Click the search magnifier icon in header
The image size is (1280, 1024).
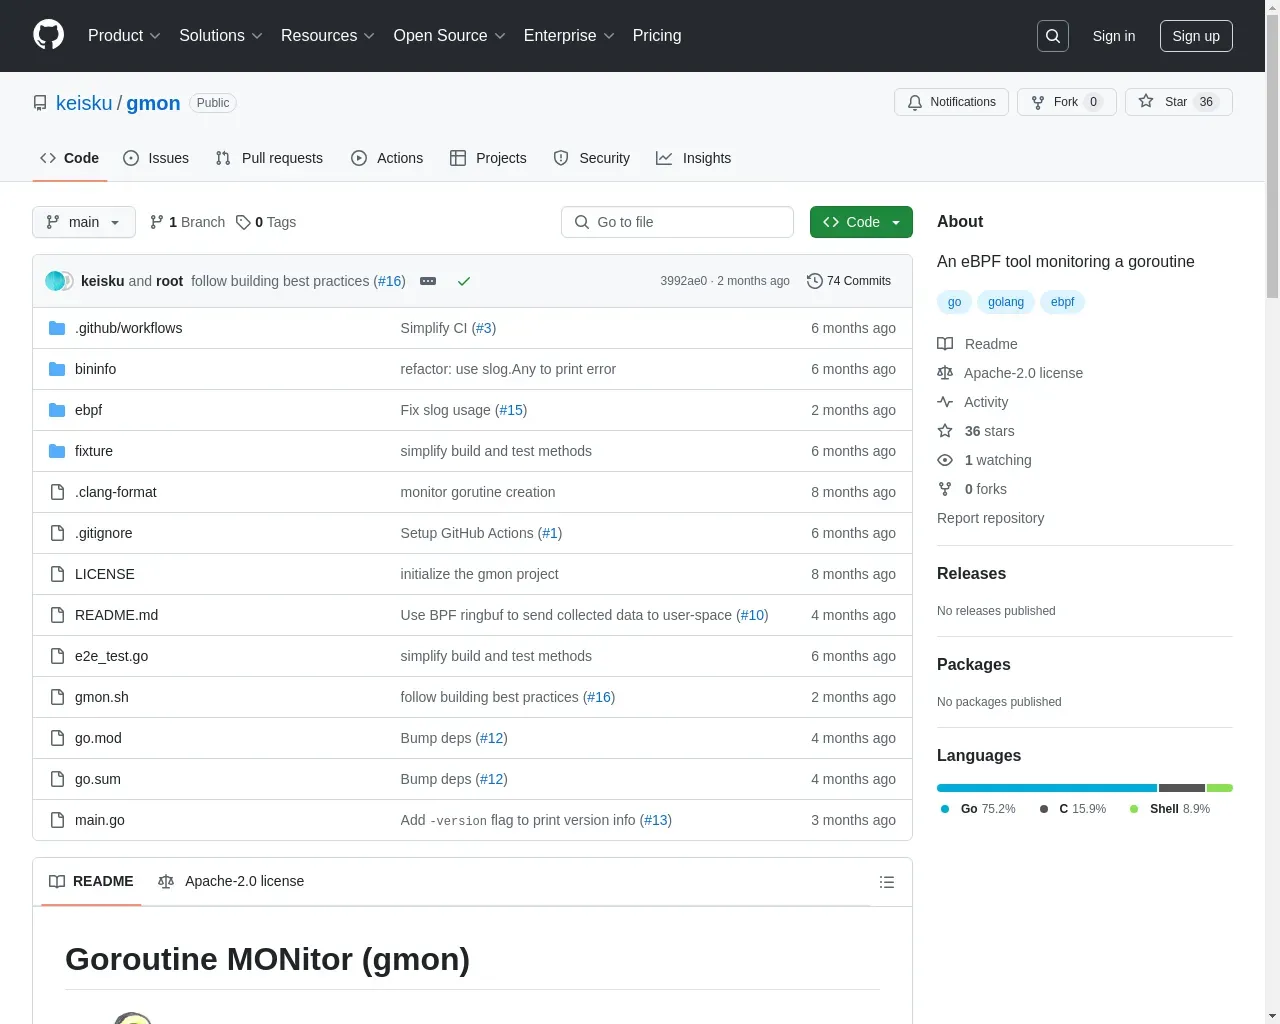(x=1053, y=36)
